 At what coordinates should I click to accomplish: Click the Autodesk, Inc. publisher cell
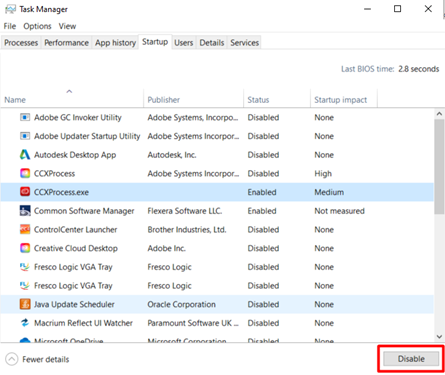[172, 155]
